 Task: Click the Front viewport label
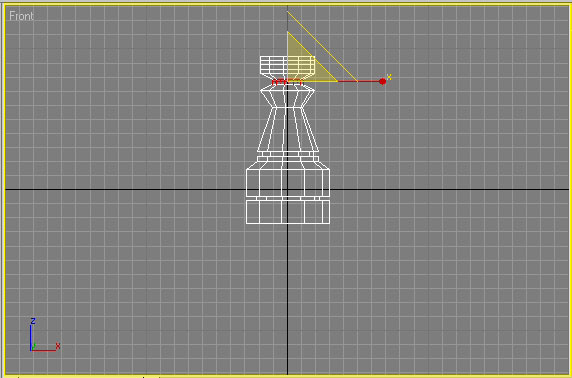click(21, 16)
